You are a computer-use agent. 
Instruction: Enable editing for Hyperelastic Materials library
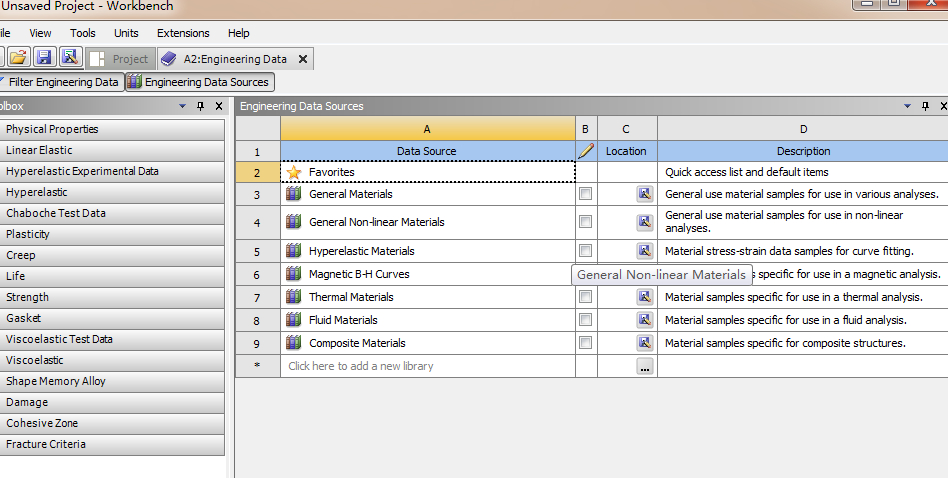tap(585, 251)
